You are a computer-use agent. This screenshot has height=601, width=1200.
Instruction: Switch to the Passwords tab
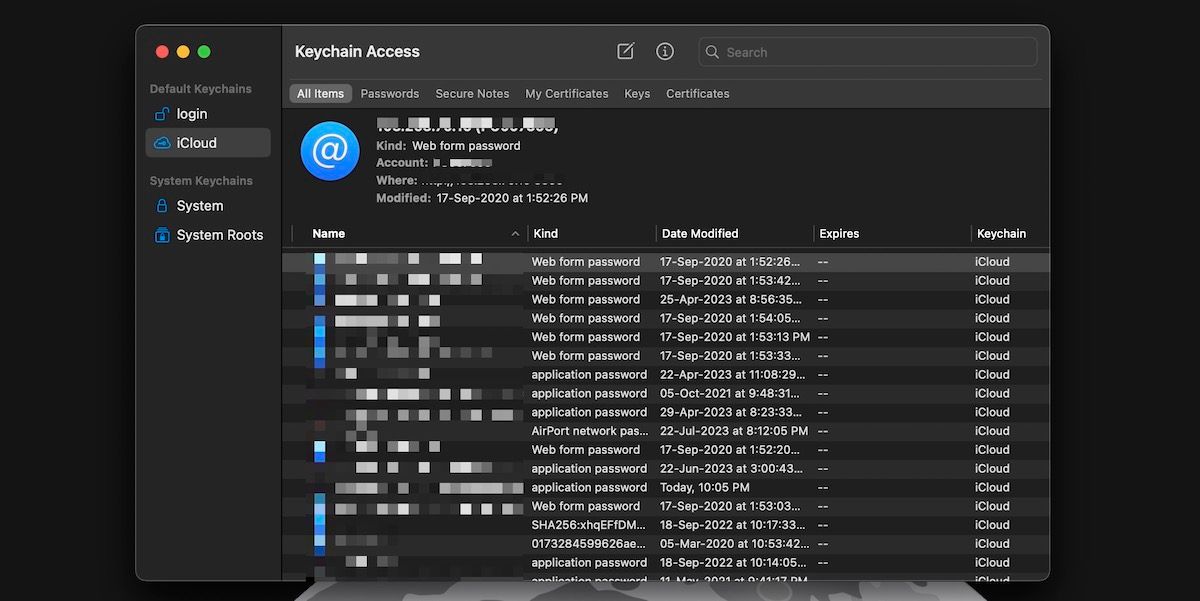[389, 93]
